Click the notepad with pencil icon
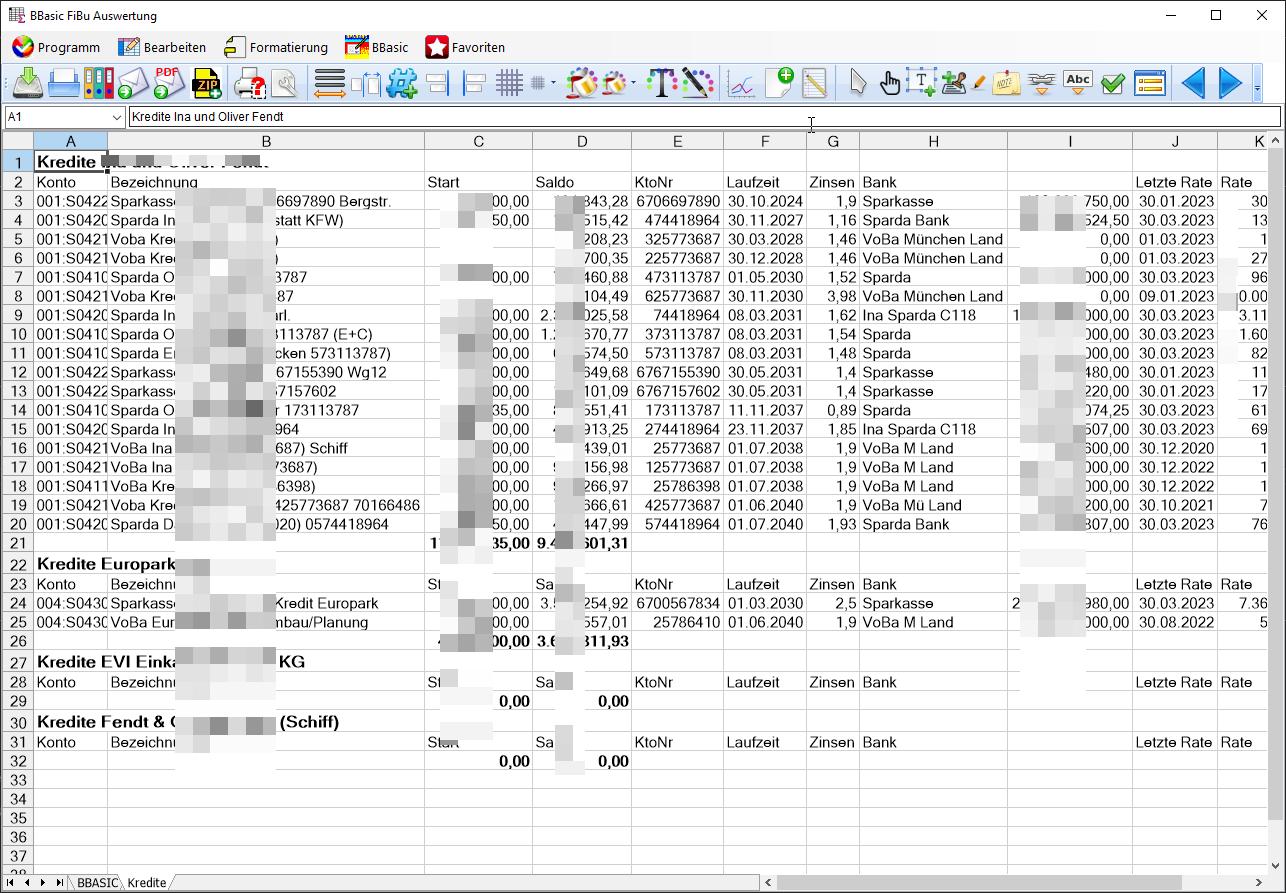Image resolution: width=1286 pixels, height=893 pixels. (x=814, y=84)
